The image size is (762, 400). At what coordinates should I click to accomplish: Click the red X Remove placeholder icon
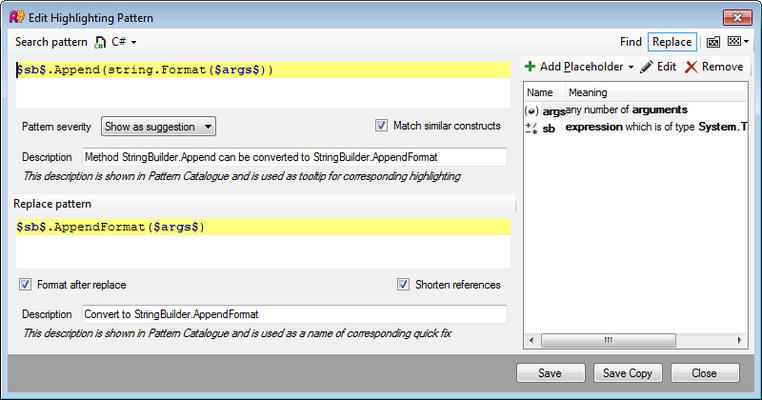[x=691, y=67]
